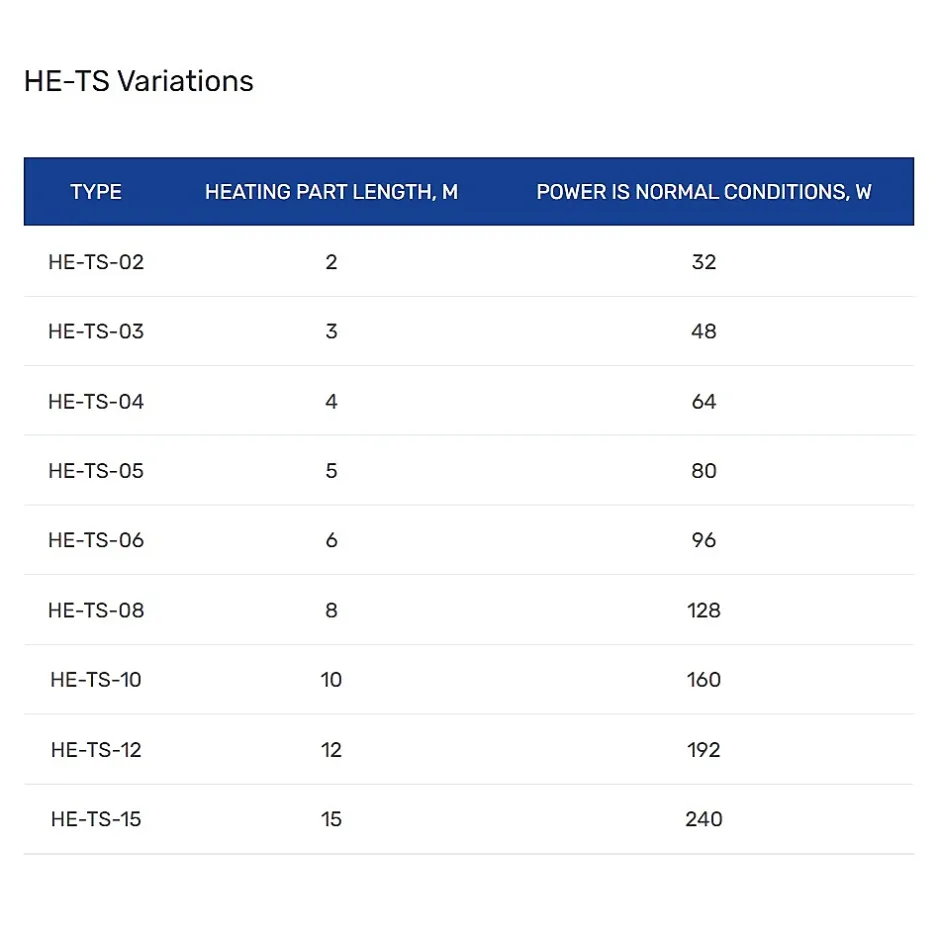Click the Power Is Normal Conditions header
Viewport: 940px width, 940px height.
tap(703, 192)
